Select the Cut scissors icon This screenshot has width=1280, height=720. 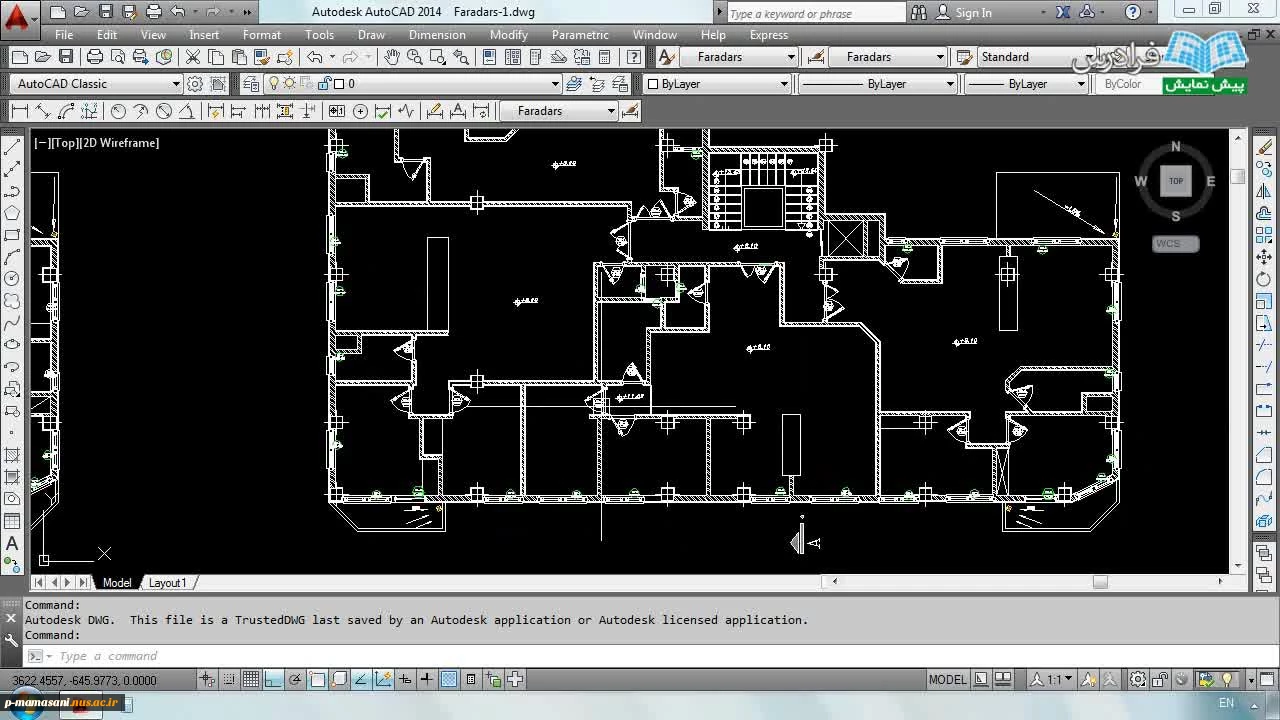[193, 57]
